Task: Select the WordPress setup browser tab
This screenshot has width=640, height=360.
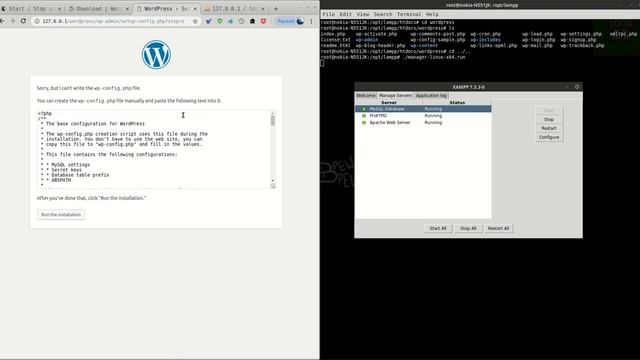Action: tap(166, 9)
